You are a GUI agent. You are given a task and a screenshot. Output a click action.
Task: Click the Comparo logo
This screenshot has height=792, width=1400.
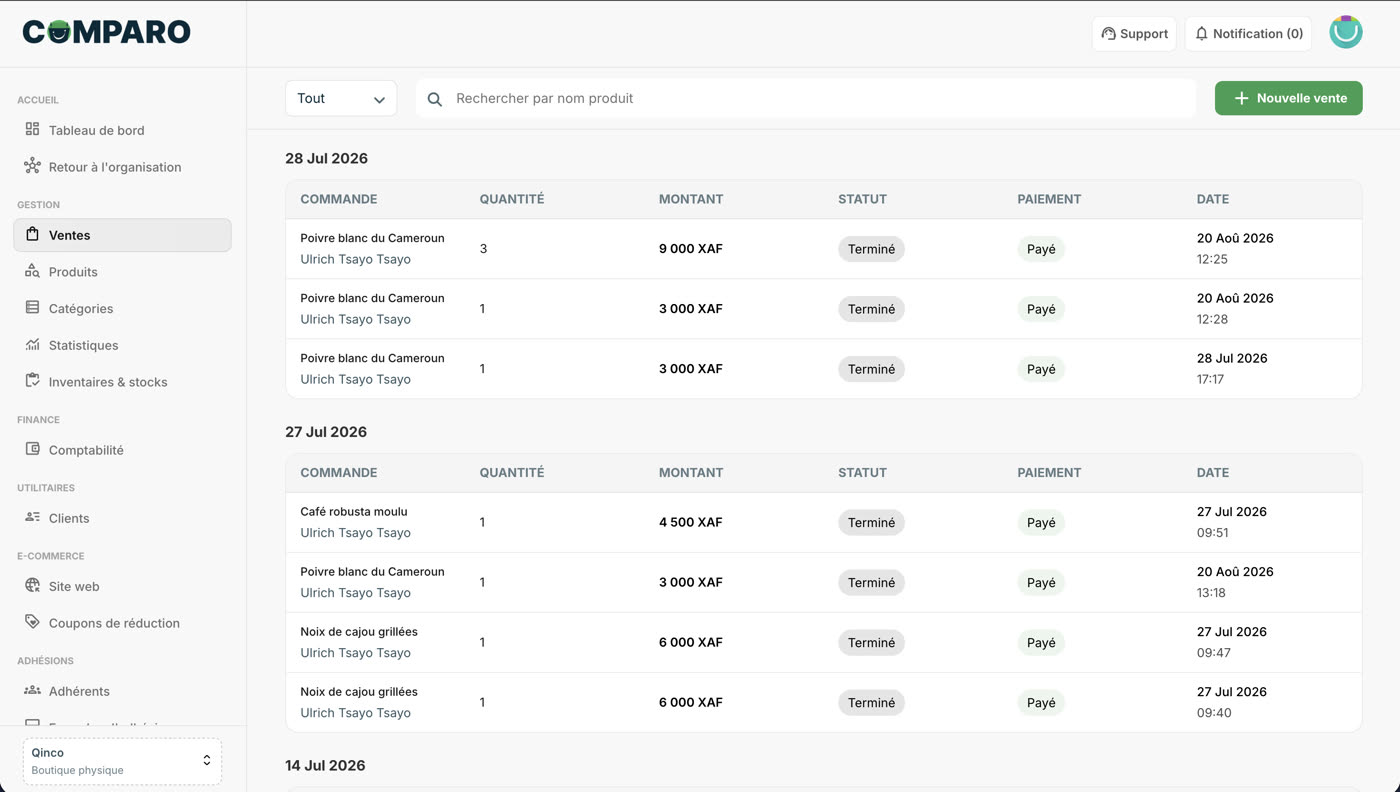point(107,32)
